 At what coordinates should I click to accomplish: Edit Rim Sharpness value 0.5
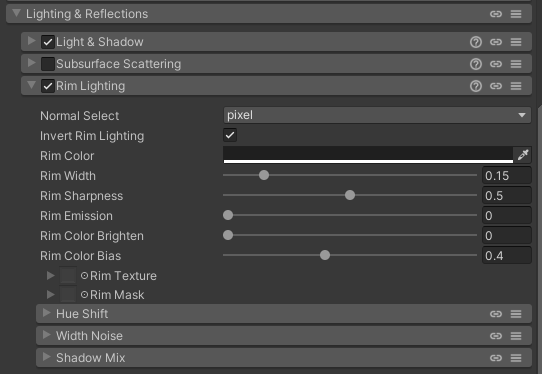507,196
